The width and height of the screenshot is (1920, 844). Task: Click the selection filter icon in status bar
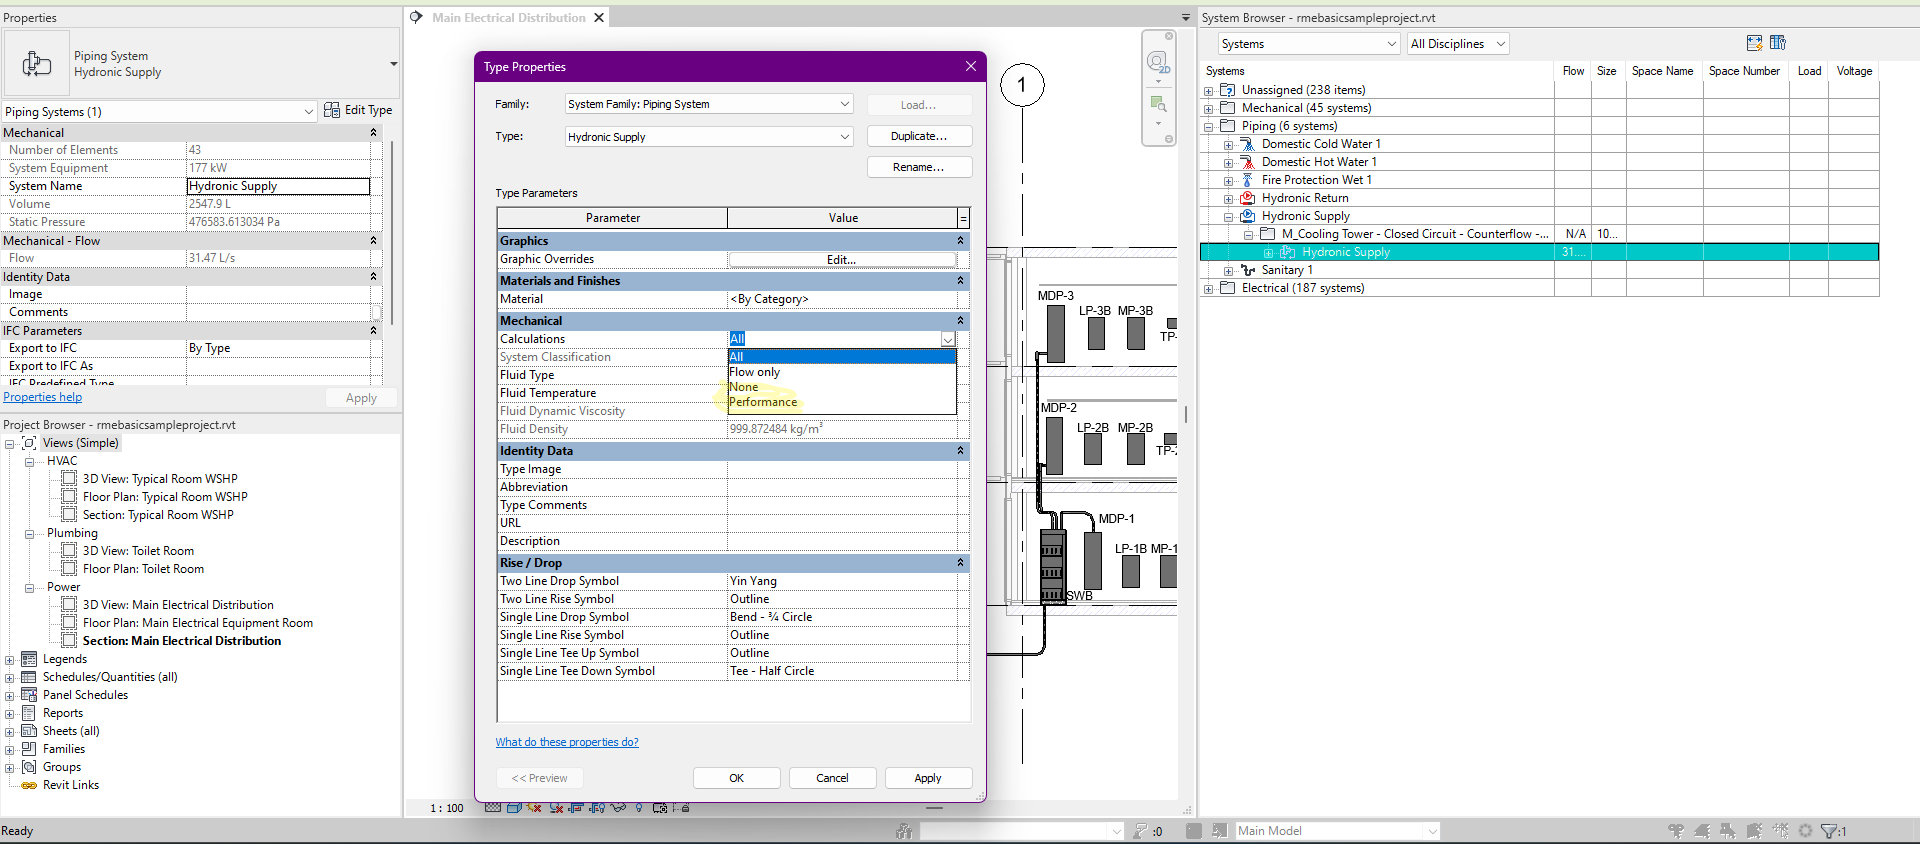click(x=1830, y=831)
